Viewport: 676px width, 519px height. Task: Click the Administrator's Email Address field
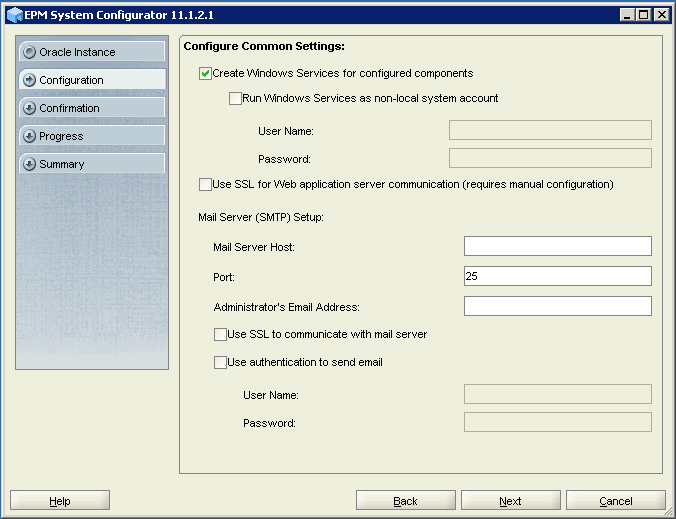(x=557, y=306)
